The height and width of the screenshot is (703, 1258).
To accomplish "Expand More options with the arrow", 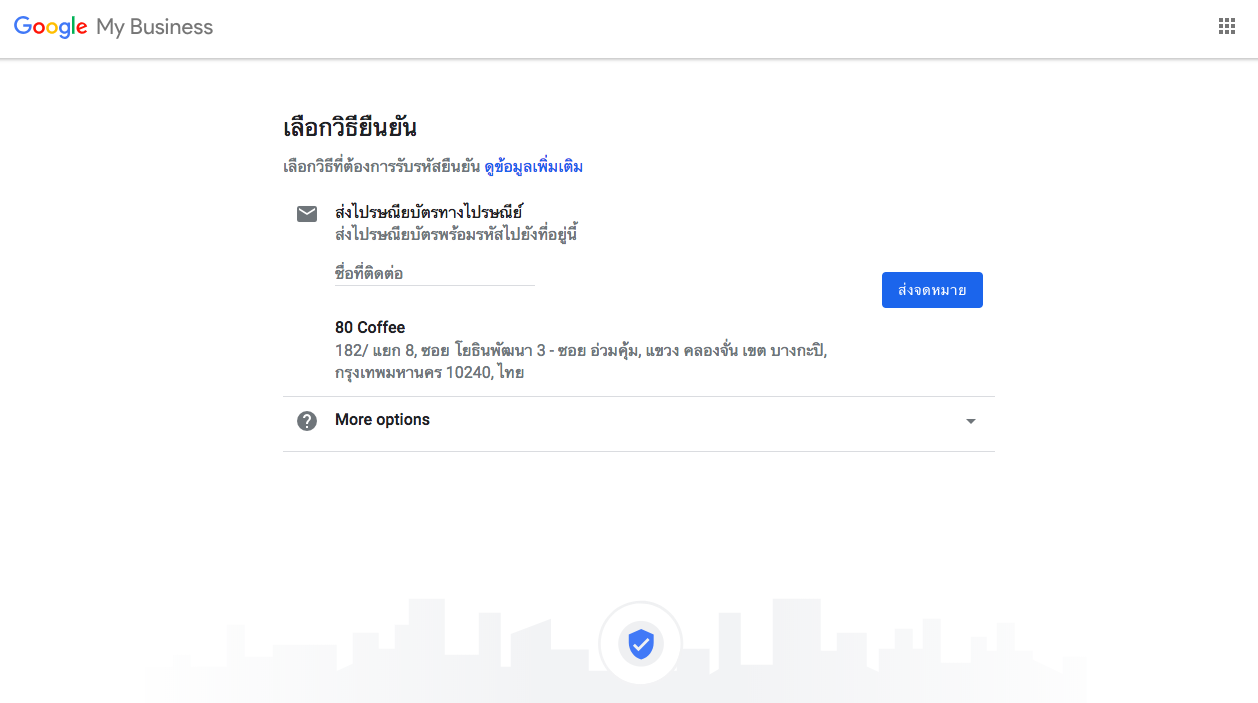I will pos(970,421).
